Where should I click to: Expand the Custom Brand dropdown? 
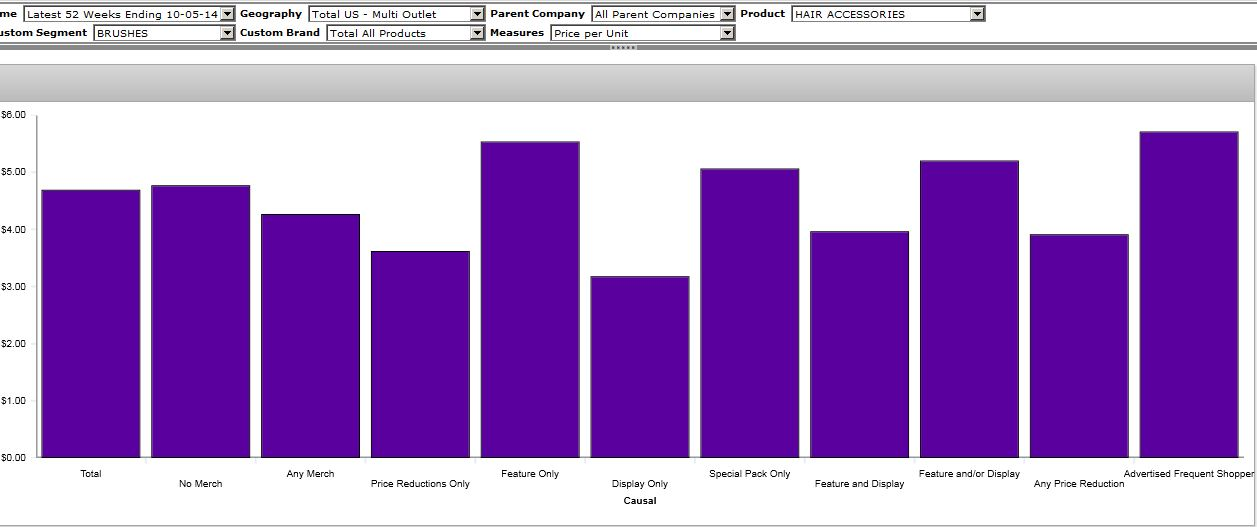[x=477, y=33]
